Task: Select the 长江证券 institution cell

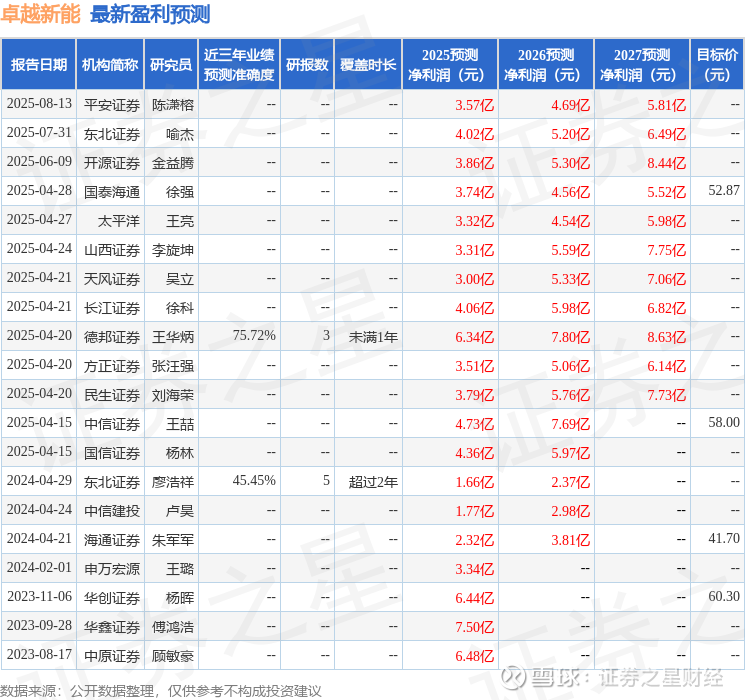Action: (x=112, y=308)
